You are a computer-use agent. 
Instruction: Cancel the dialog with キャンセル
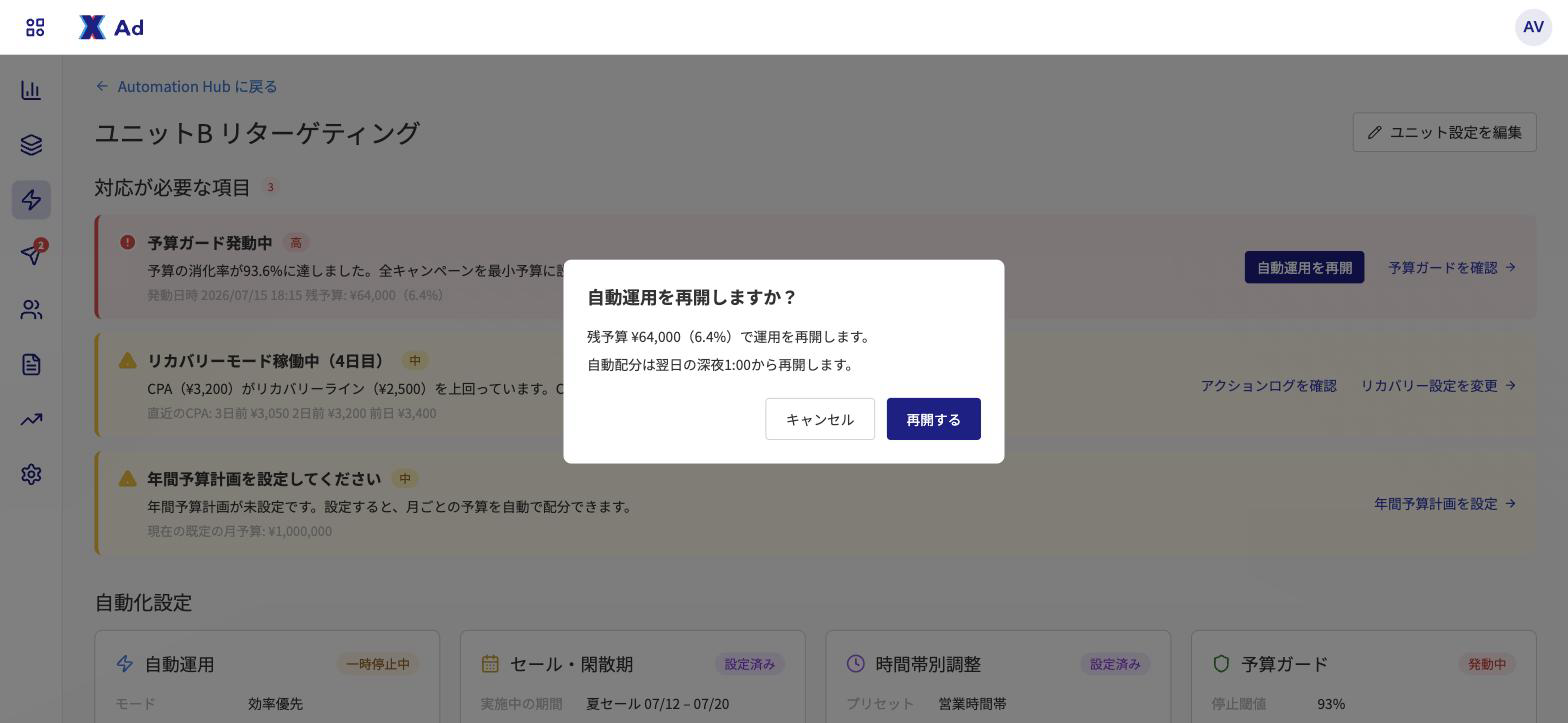tap(820, 419)
